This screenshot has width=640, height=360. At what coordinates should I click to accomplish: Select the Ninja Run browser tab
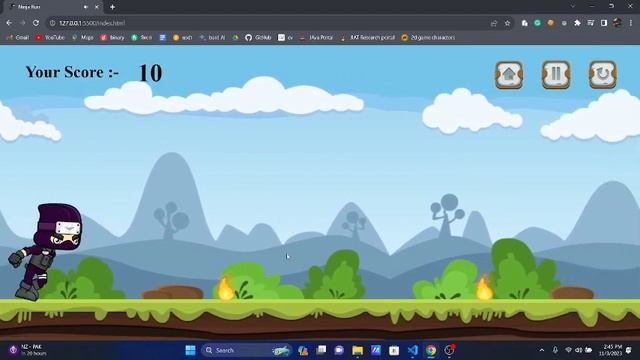click(53, 7)
